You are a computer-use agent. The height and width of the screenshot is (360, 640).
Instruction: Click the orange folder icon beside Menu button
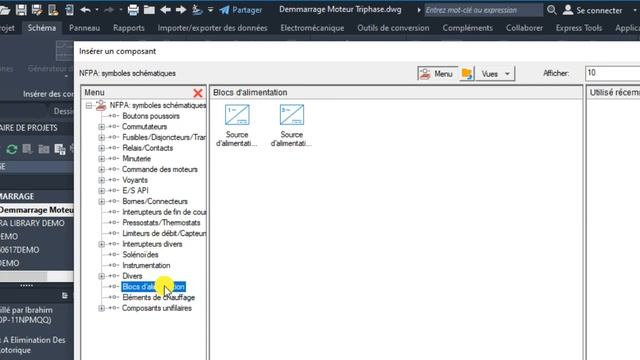click(x=467, y=74)
